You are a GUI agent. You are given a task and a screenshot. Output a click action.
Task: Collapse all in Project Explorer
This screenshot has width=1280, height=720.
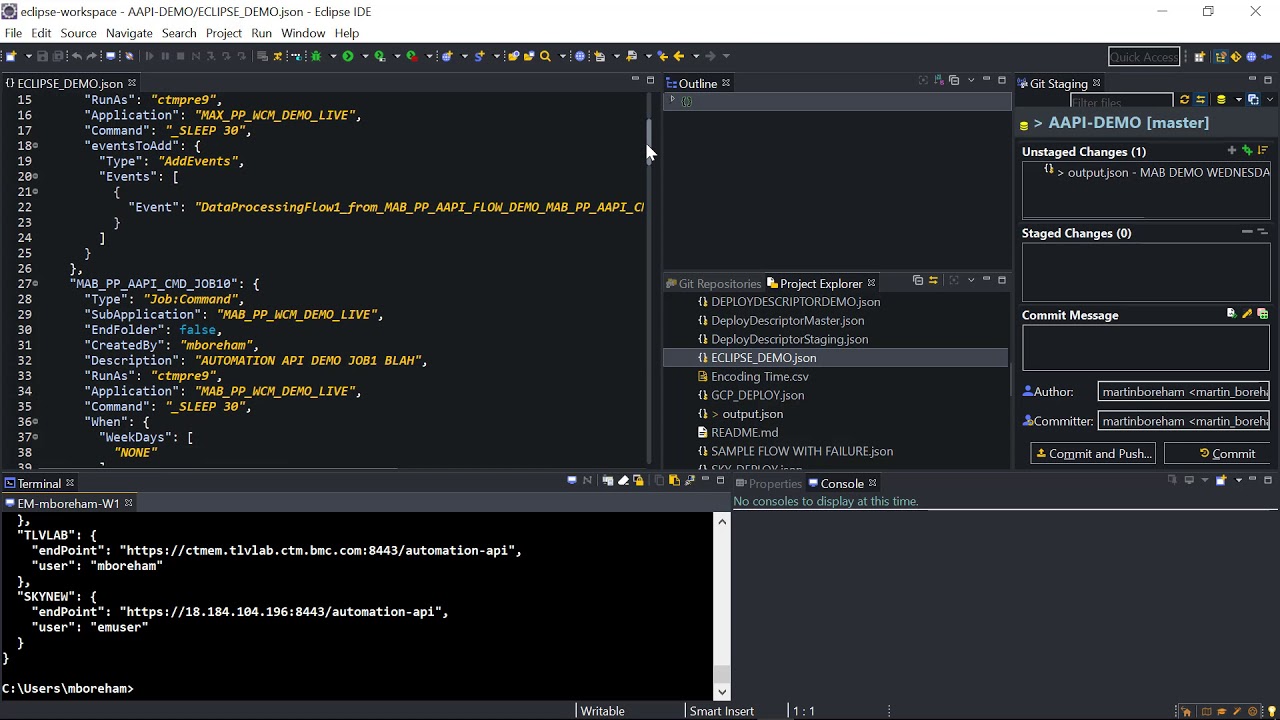918,281
